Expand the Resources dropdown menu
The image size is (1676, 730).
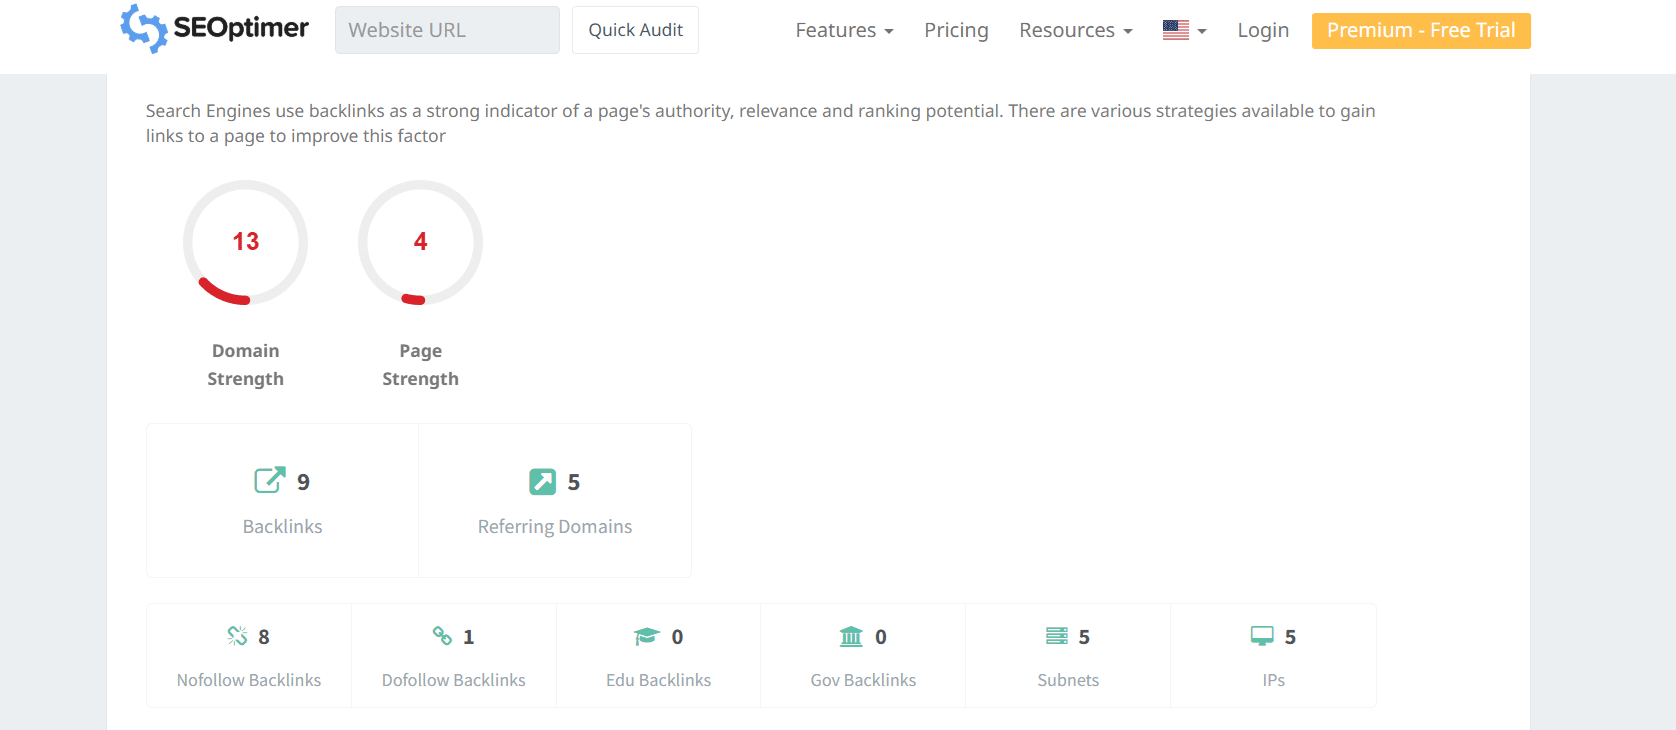(1076, 30)
